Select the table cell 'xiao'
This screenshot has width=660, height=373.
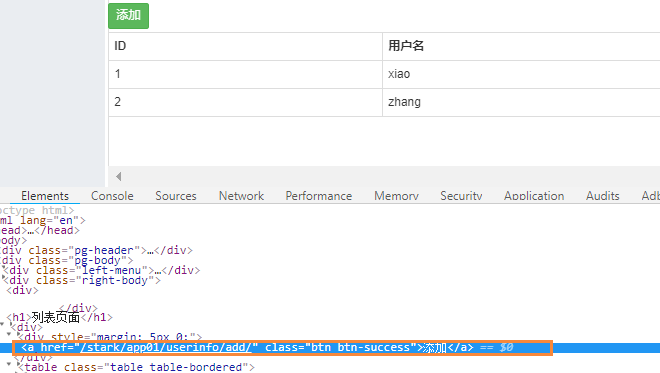[x=521, y=74]
